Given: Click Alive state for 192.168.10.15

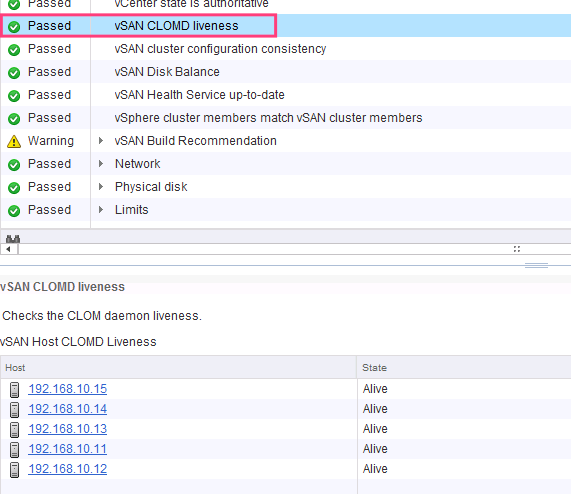Looking at the screenshot, I should 375,389.
